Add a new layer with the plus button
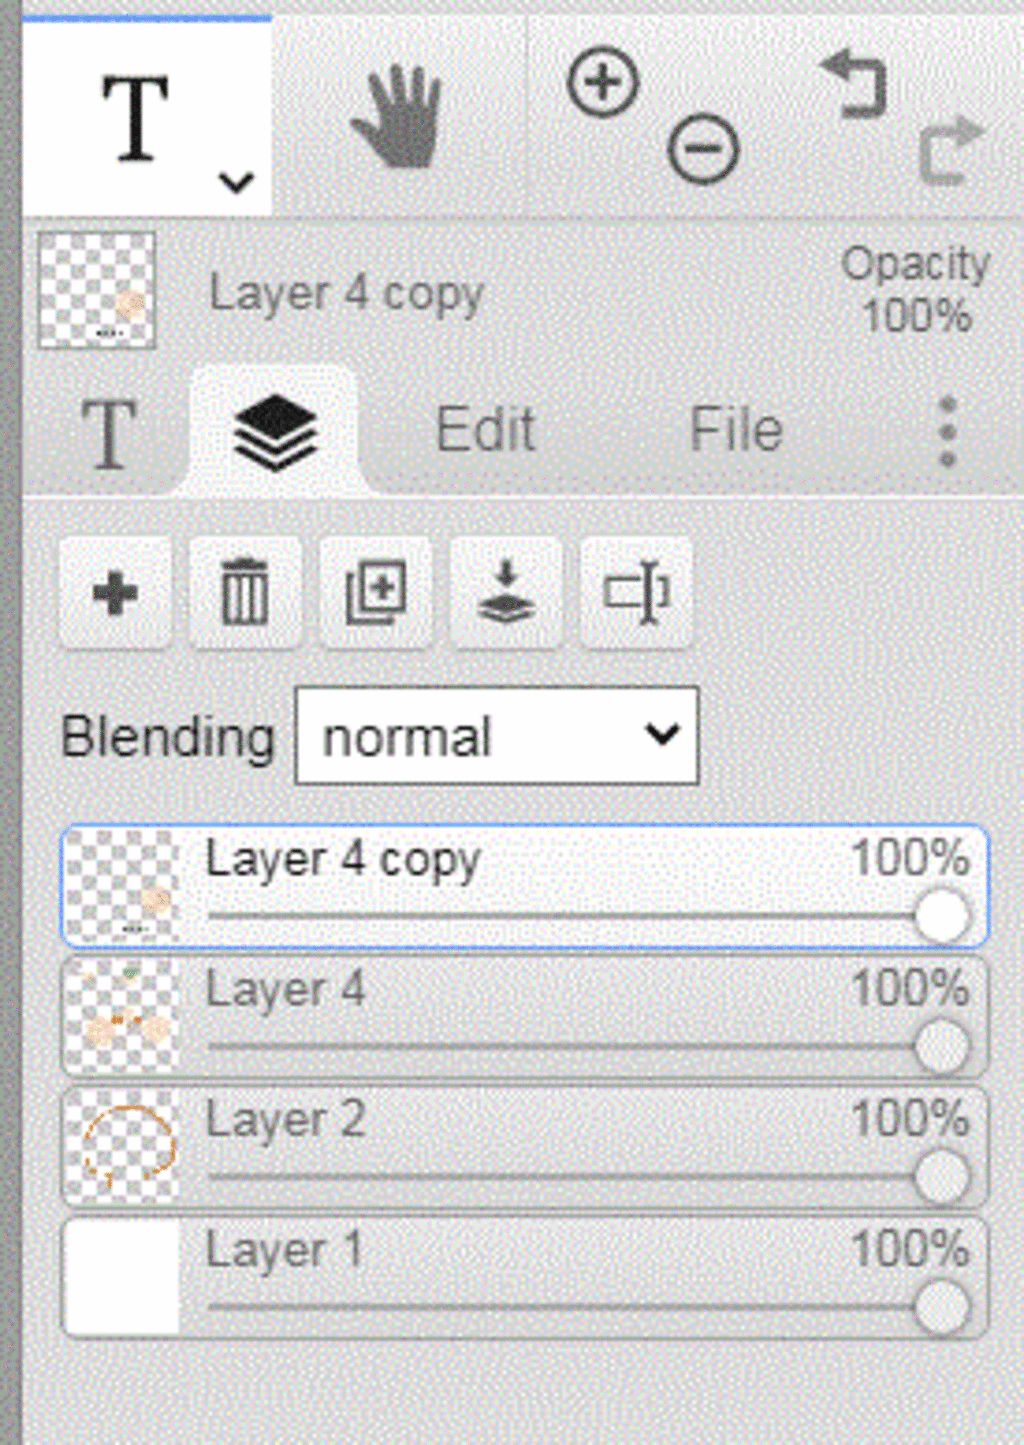This screenshot has height=1445, width=1024. click(x=115, y=593)
